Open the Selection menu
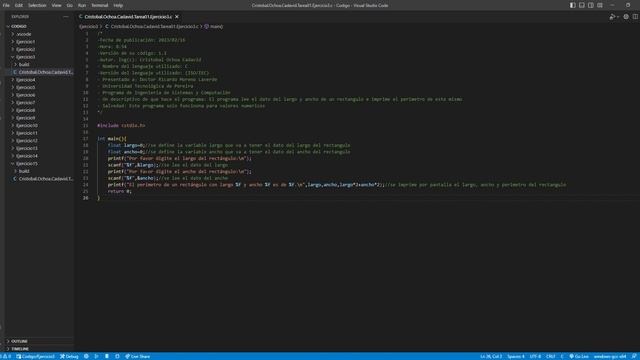This screenshot has height=360, width=640. (x=37, y=5)
